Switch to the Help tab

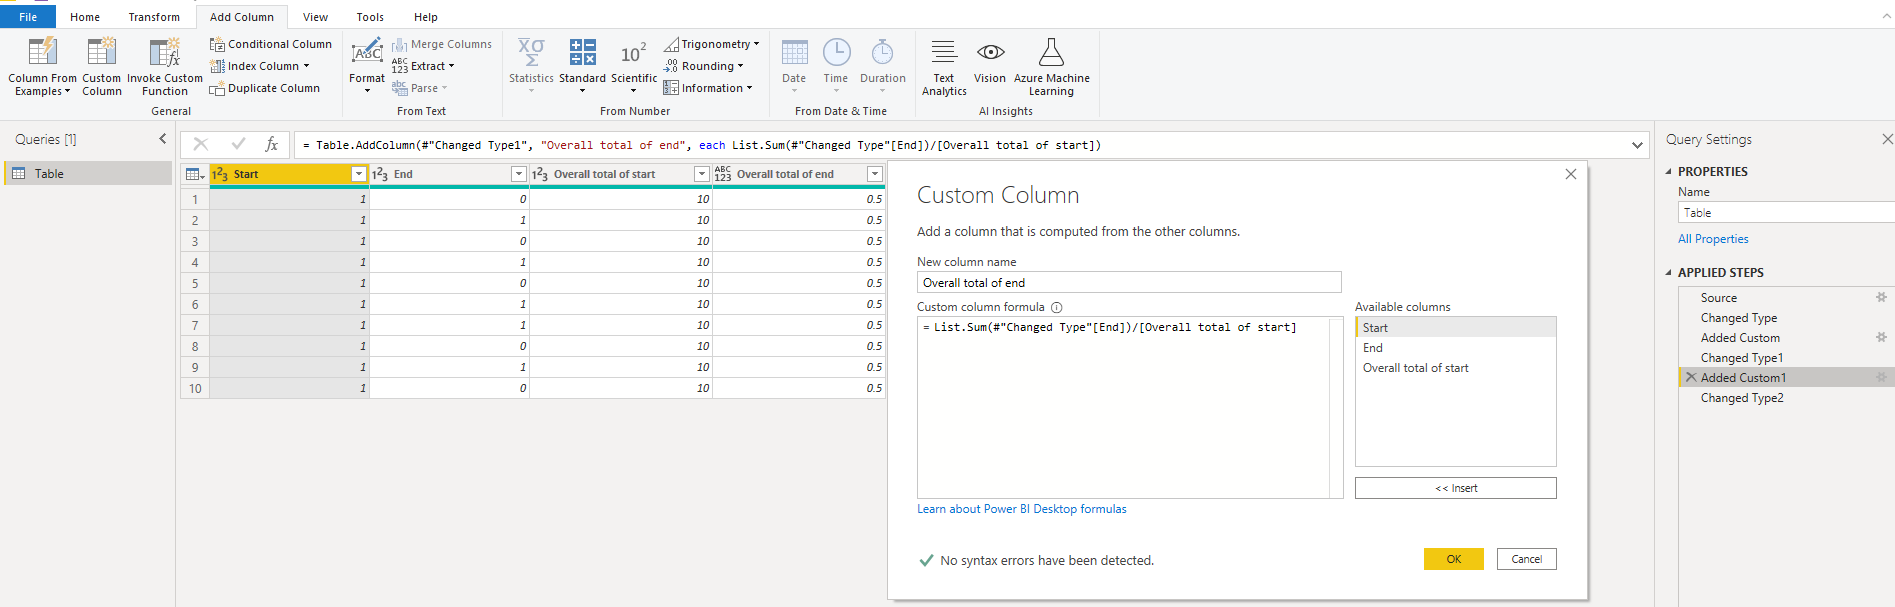(426, 17)
